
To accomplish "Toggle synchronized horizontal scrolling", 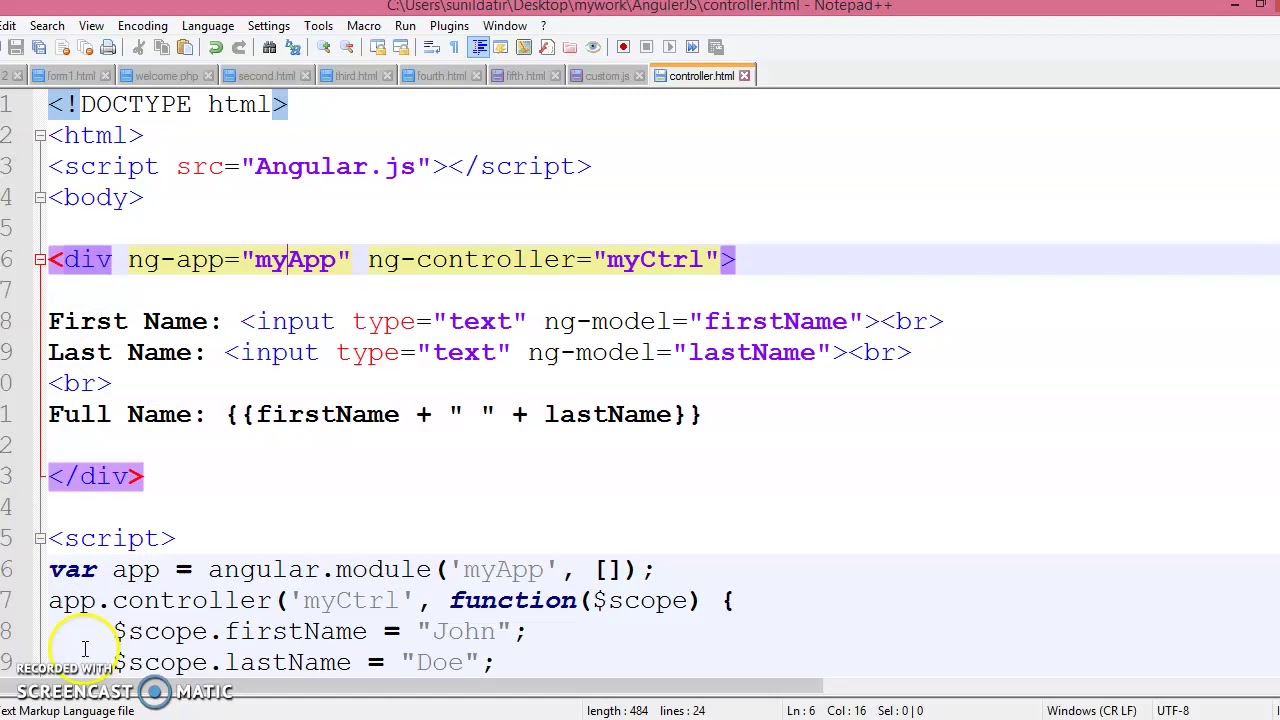I will pyautogui.click(x=400, y=47).
